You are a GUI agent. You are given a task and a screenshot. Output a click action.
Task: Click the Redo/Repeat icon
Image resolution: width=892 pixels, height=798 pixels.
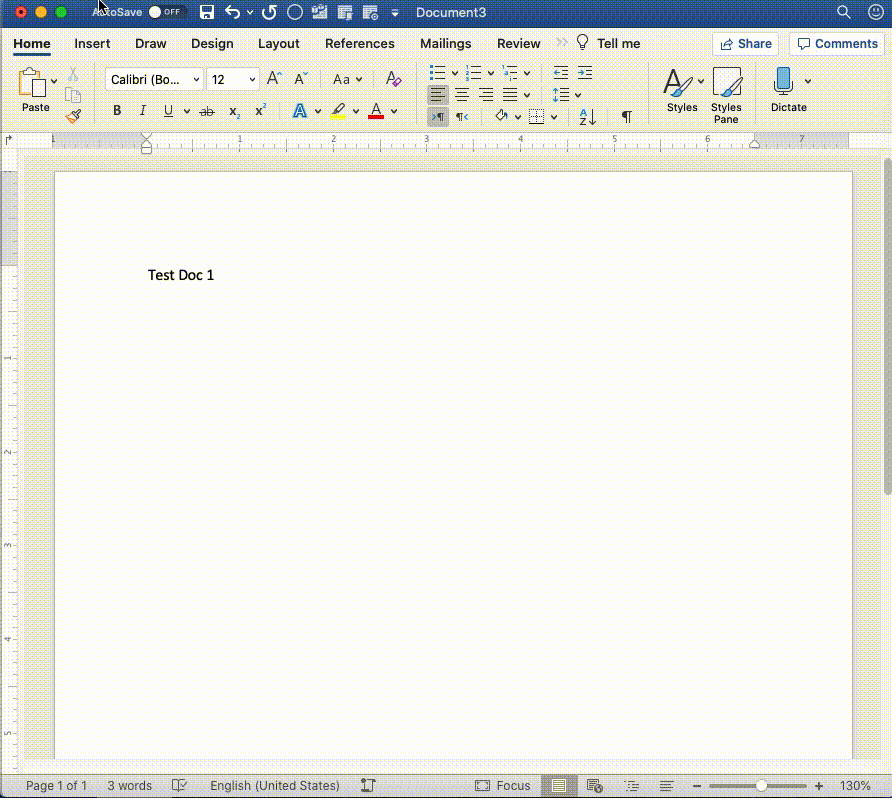pyautogui.click(x=269, y=12)
